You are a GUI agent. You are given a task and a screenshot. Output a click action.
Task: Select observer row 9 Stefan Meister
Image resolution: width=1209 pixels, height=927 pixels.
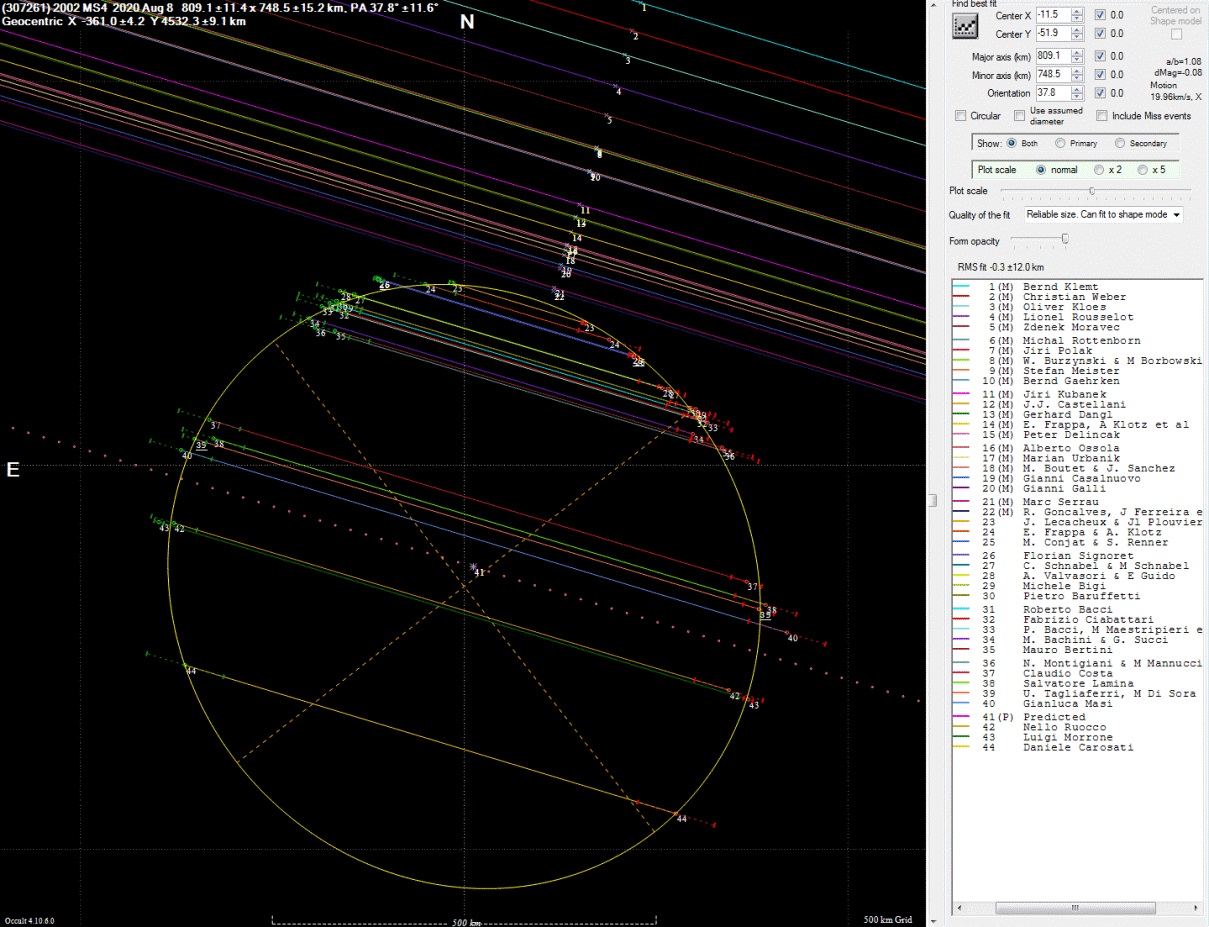[1078, 371]
